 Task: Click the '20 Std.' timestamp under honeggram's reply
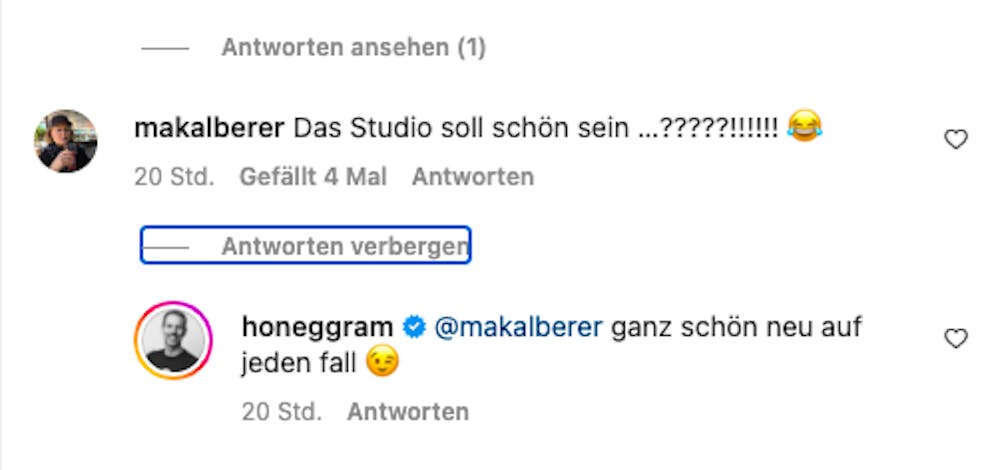[x=281, y=411]
